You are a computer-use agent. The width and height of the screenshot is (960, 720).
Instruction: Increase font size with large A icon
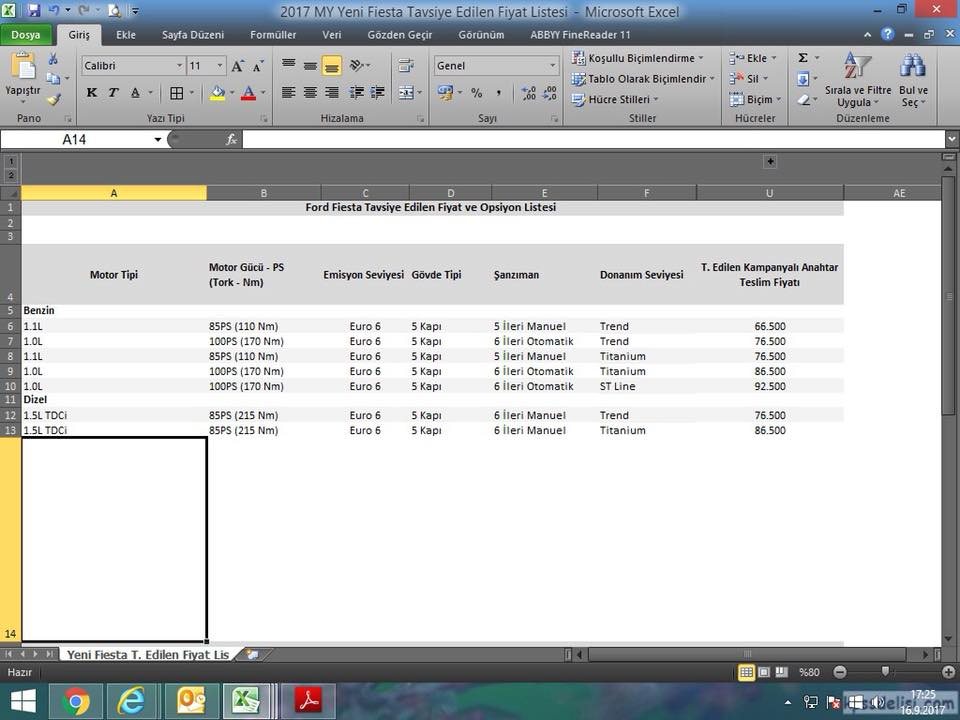[x=238, y=66]
